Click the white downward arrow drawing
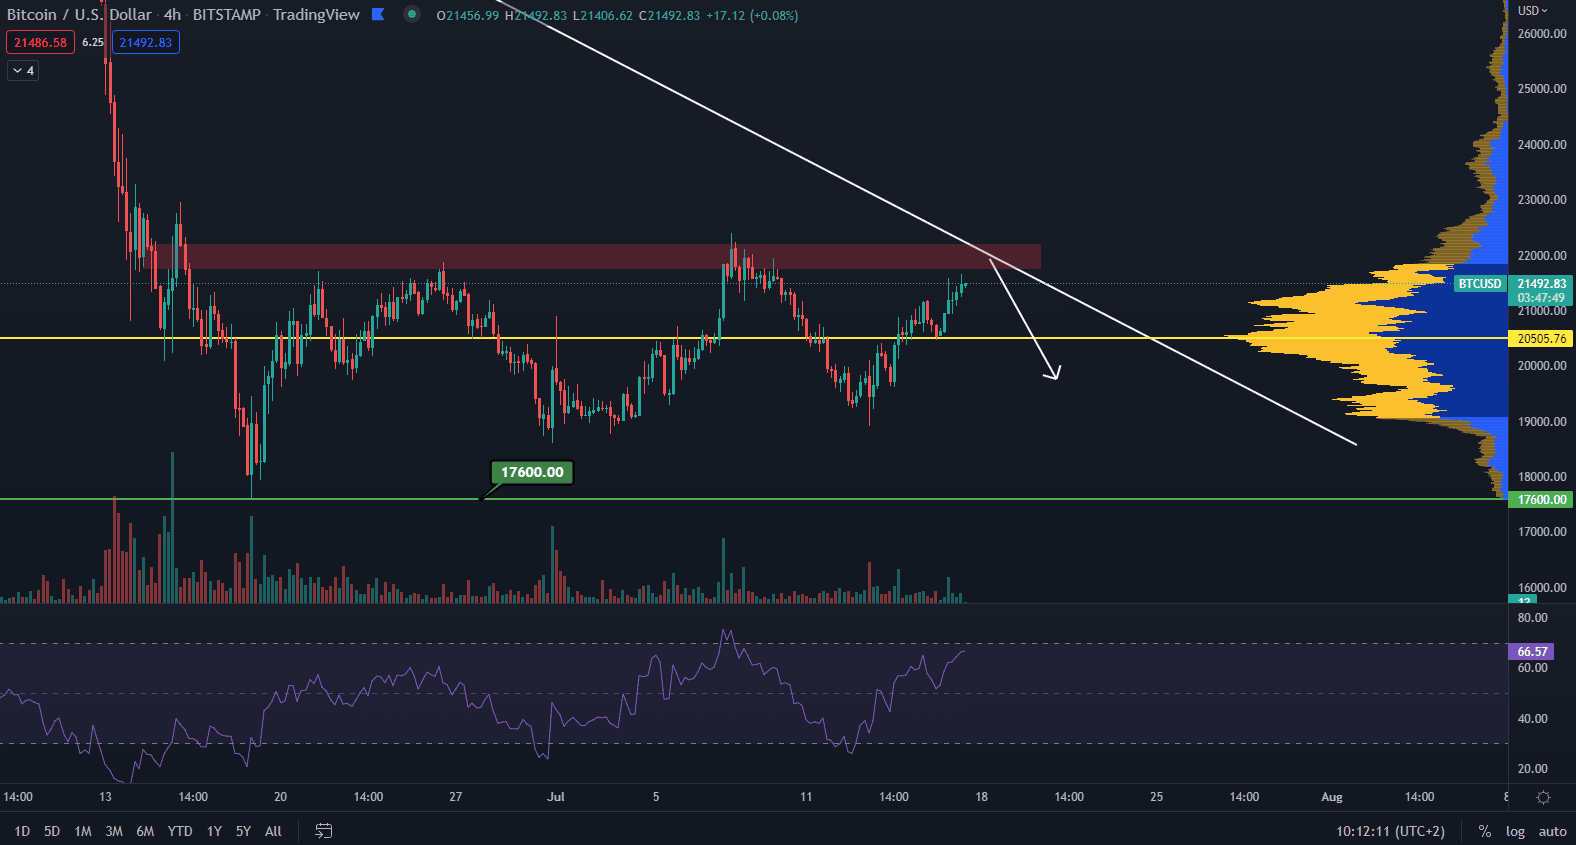1576x845 pixels. (1024, 320)
